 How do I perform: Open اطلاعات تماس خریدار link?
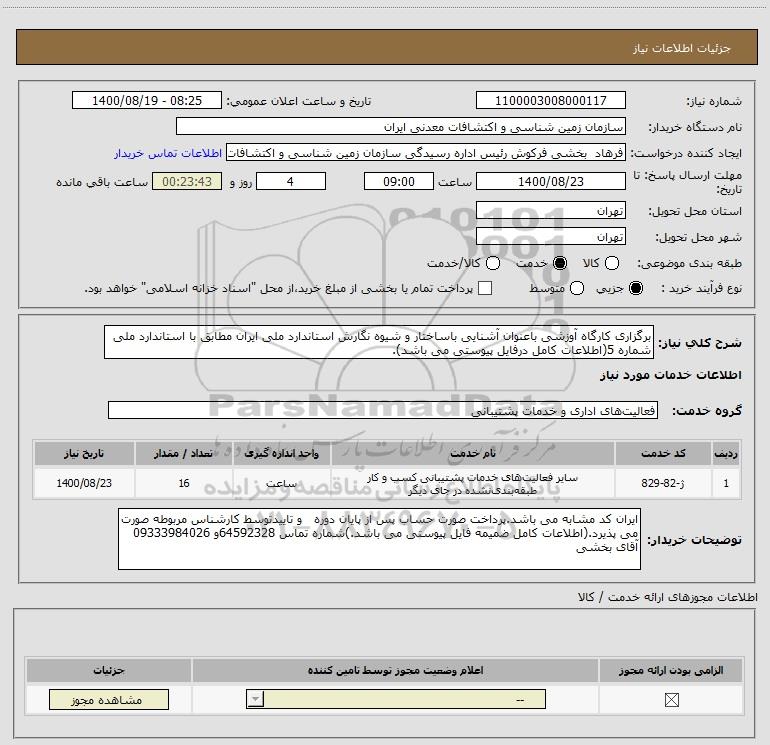pyautogui.click(x=168, y=153)
